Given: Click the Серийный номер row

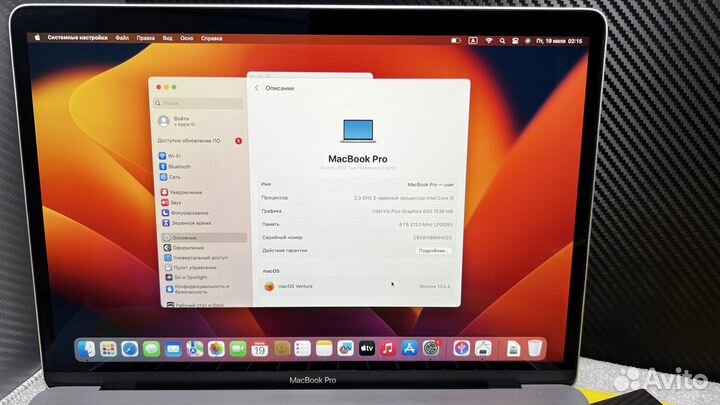Looking at the screenshot, I should coord(357,238).
